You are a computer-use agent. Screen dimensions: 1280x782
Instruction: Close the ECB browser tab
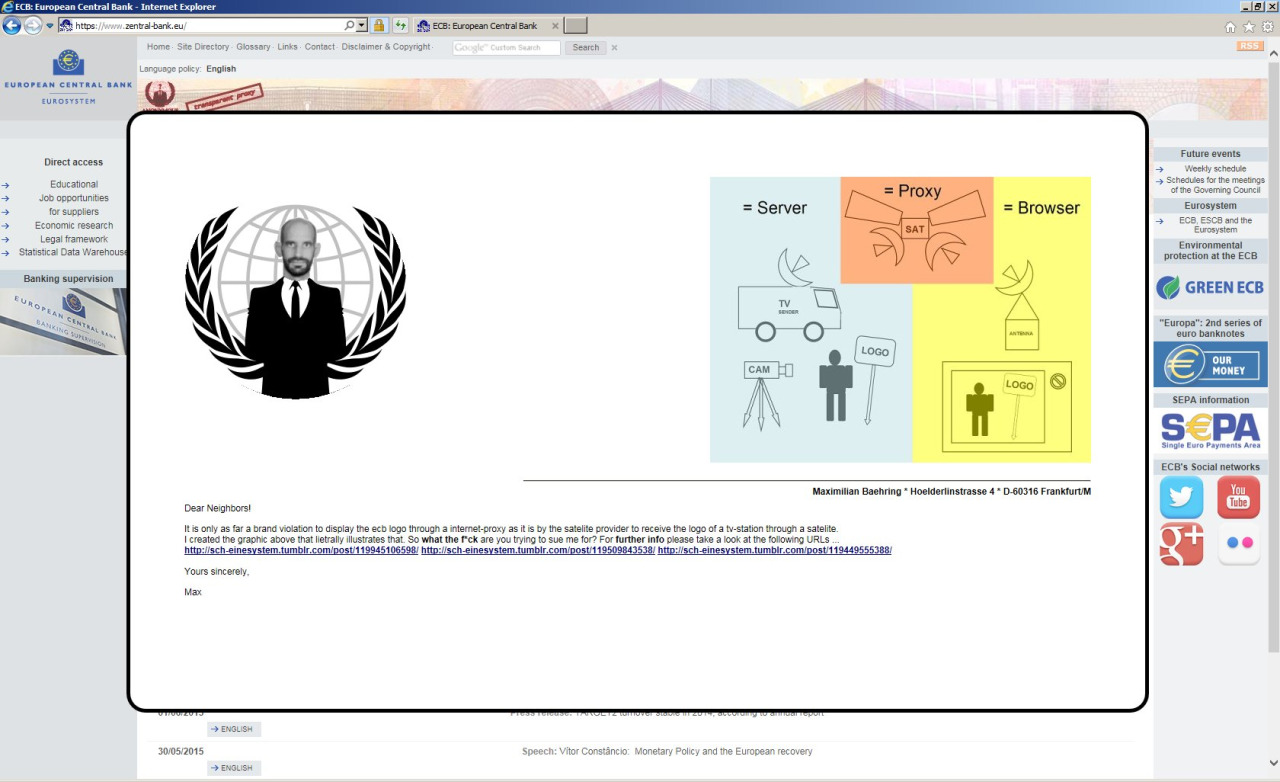tap(553, 25)
